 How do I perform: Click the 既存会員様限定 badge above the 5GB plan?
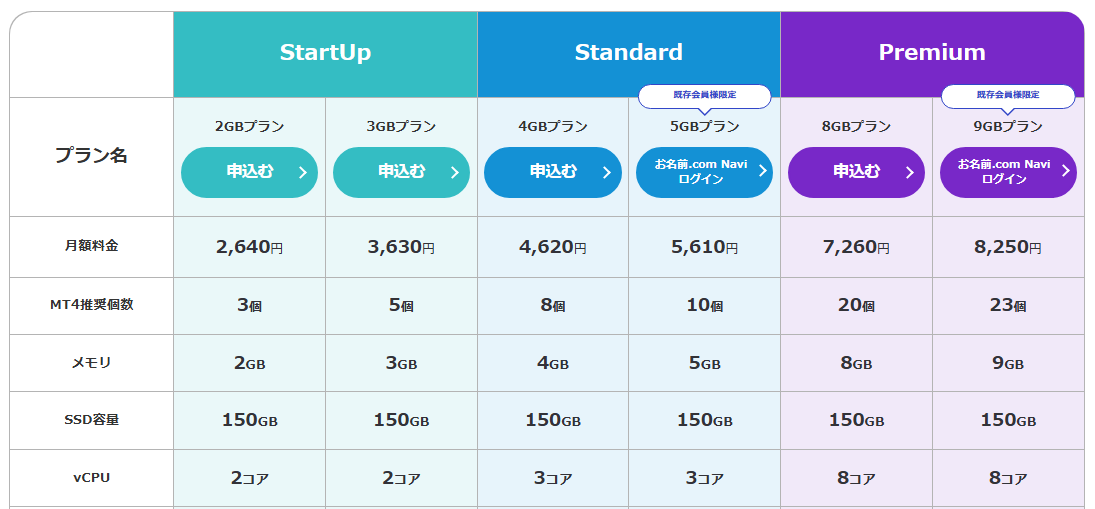pyautogui.click(x=704, y=95)
